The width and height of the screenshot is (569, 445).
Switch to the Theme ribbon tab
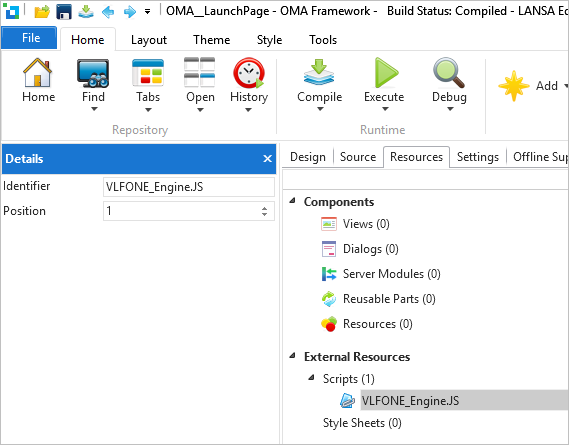(212, 40)
